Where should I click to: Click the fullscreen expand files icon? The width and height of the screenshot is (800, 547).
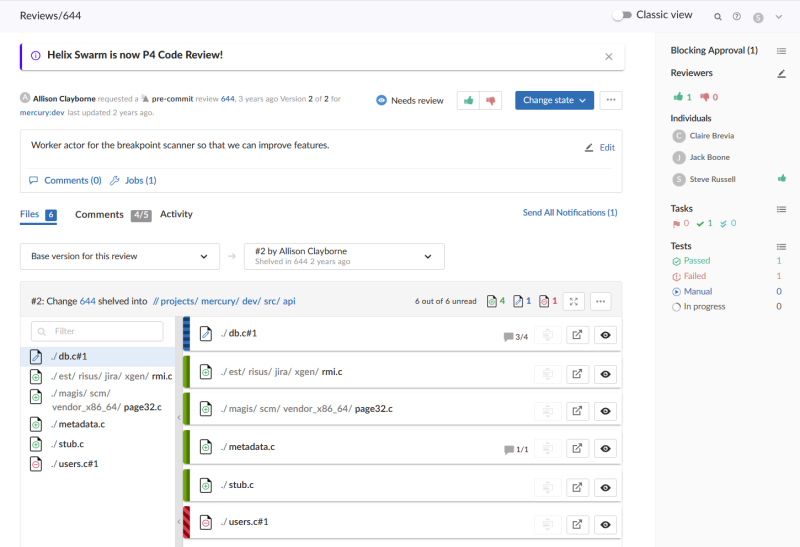pos(574,301)
